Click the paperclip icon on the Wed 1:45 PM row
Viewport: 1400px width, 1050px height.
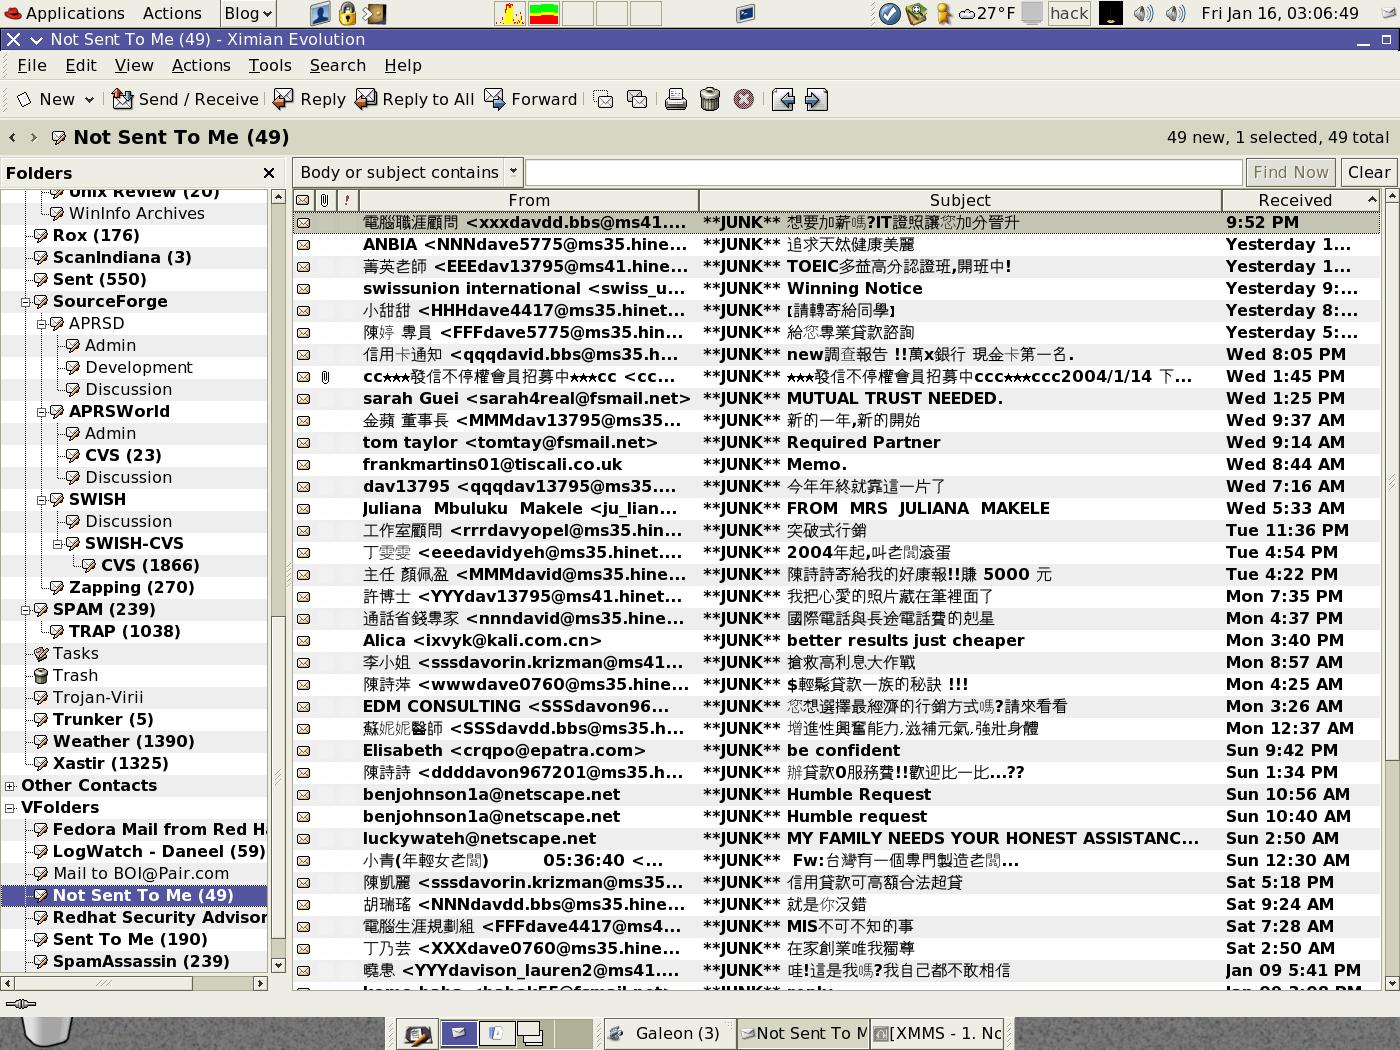click(326, 376)
